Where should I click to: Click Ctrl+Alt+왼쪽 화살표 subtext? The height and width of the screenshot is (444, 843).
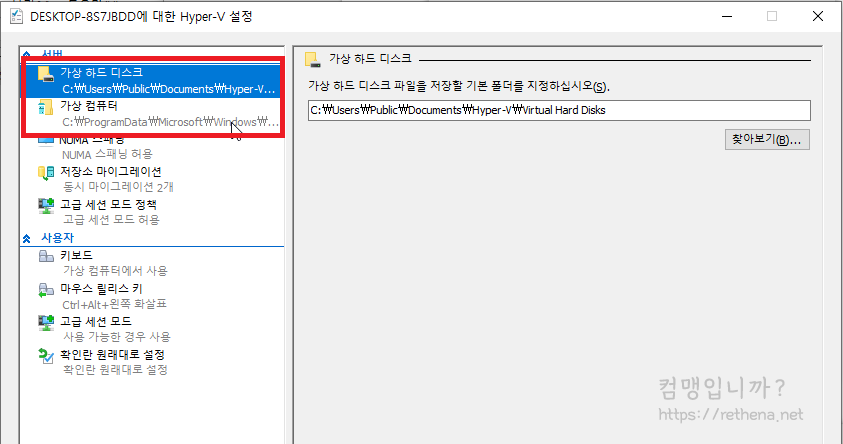(x=114, y=304)
